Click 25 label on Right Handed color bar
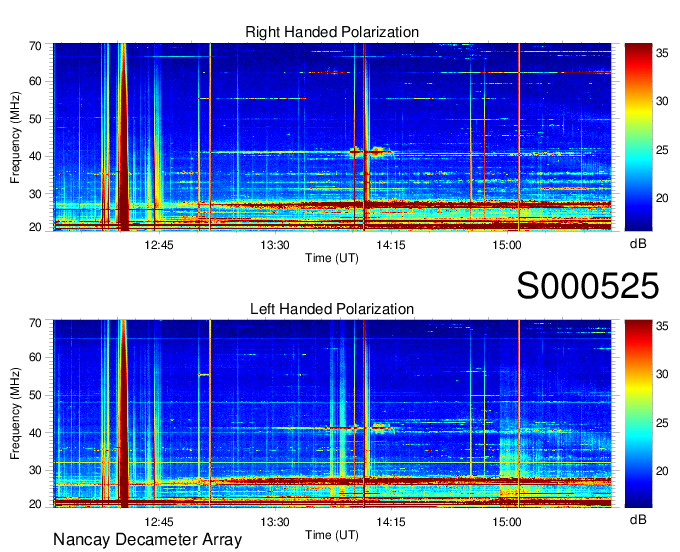Image resolution: width=680 pixels, height=552 pixels. pyautogui.click(x=662, y=150)
